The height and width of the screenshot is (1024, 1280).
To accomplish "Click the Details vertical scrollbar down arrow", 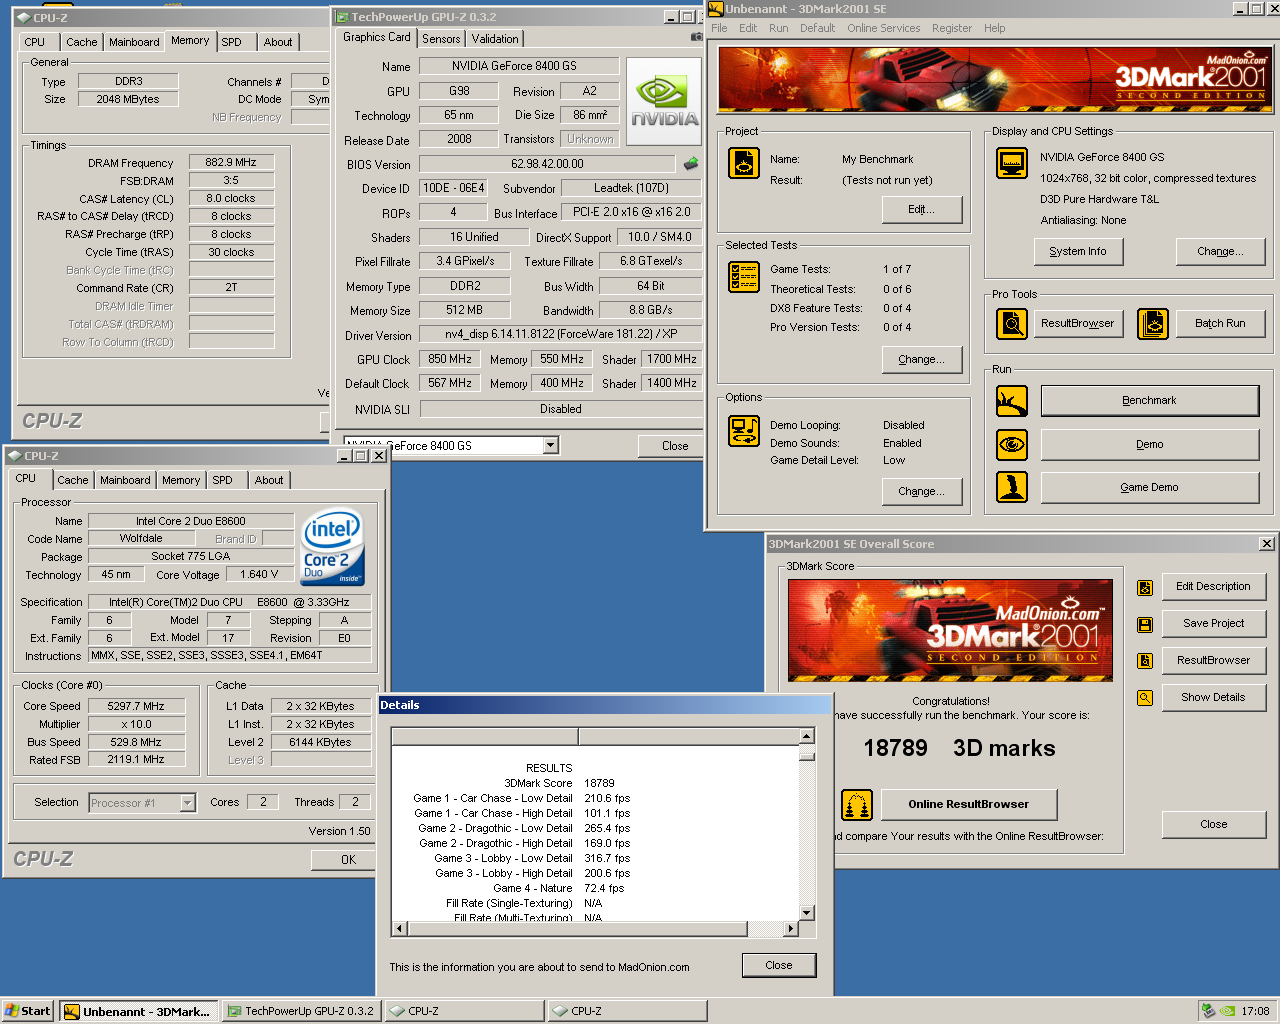I will click(x=807, y=913).
